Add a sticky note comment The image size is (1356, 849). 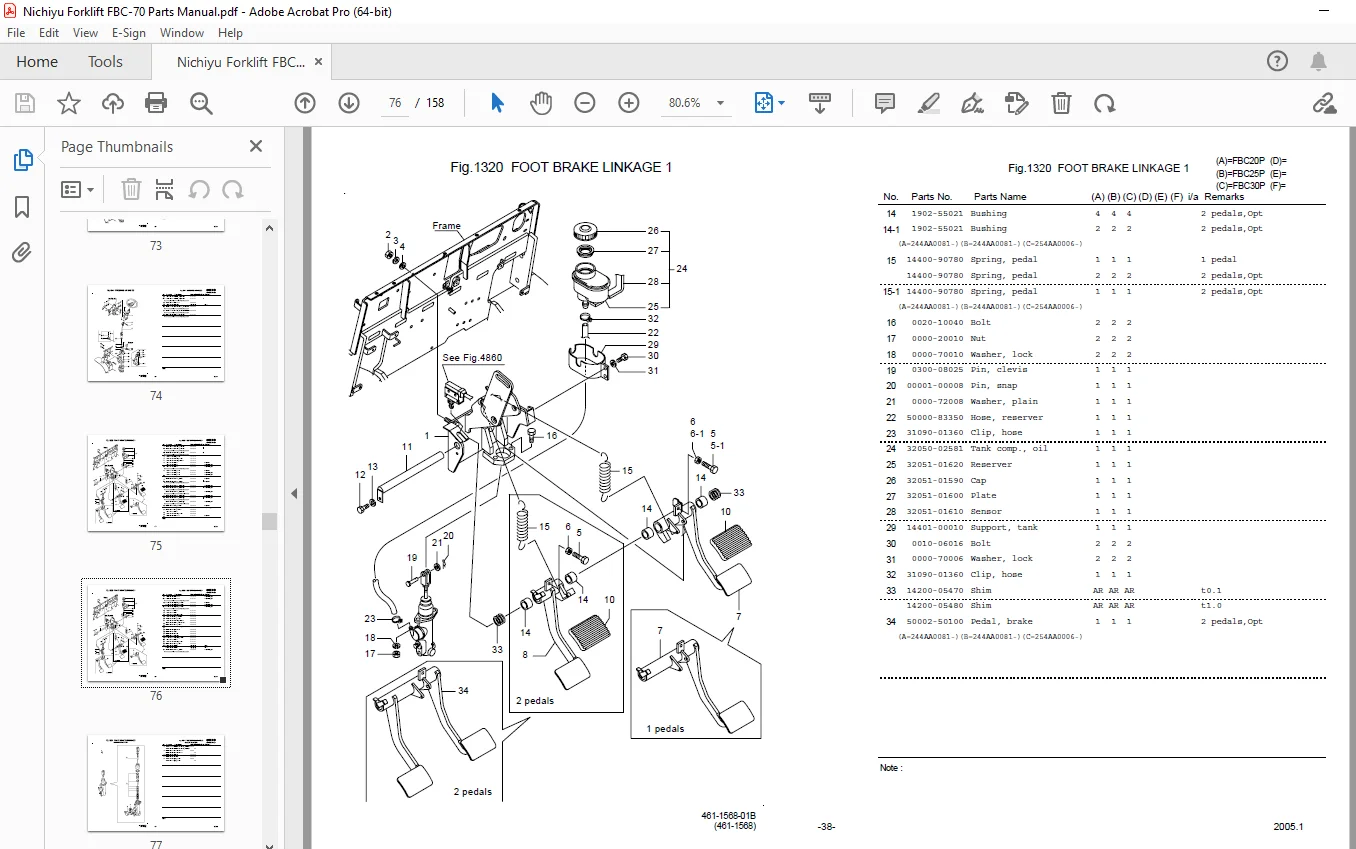(x=884, y=103)
